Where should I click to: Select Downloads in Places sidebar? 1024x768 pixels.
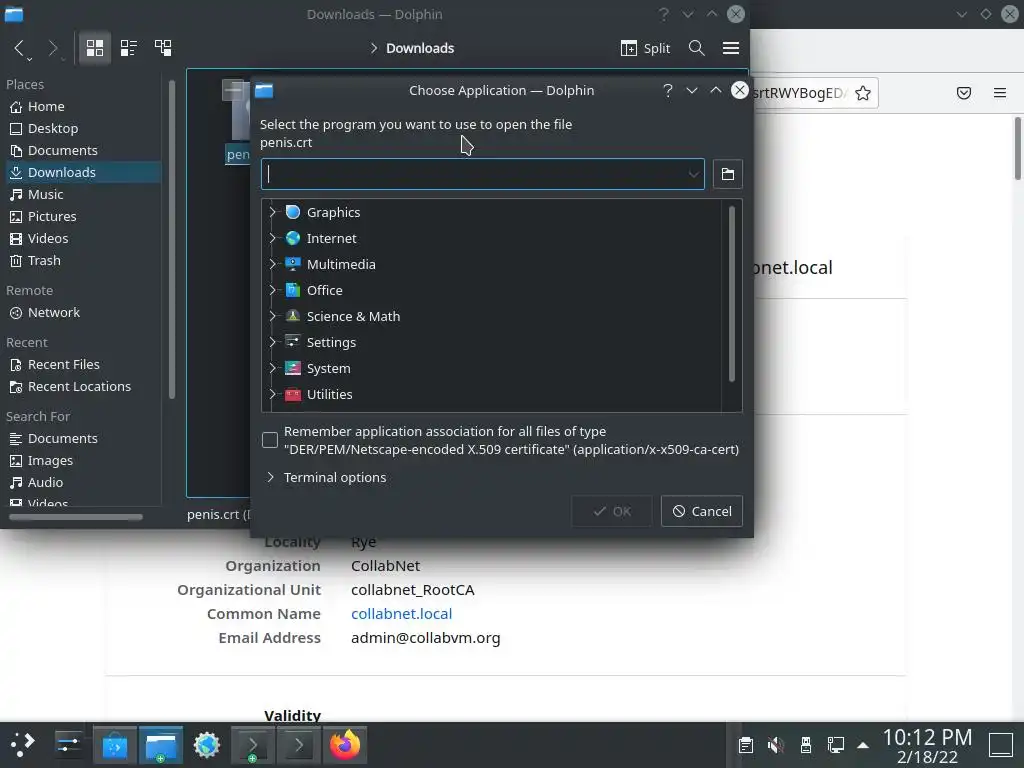coord(84,172)
